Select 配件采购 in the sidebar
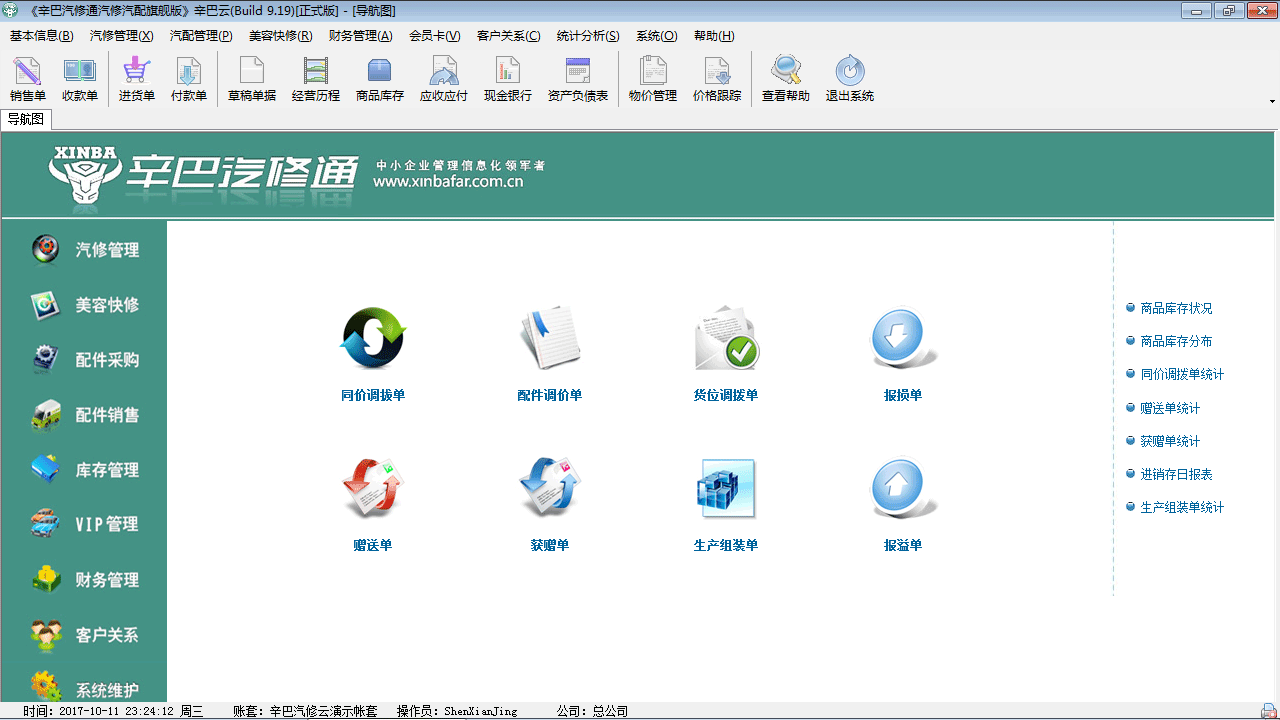Image resolution: width=1280 pixels, height=720 pixels. tap(84, 360)
